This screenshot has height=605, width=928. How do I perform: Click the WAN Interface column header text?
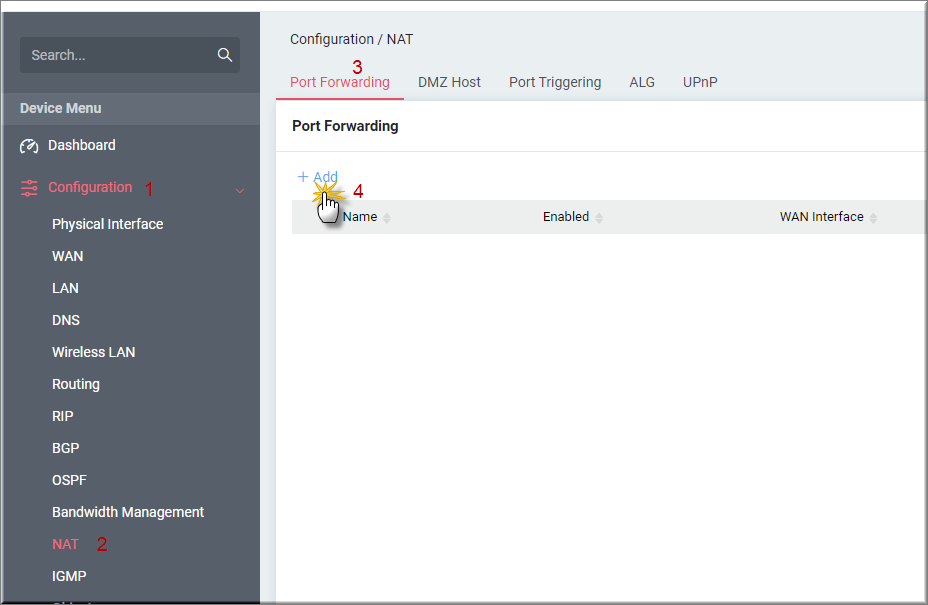[x=821, y=217]
